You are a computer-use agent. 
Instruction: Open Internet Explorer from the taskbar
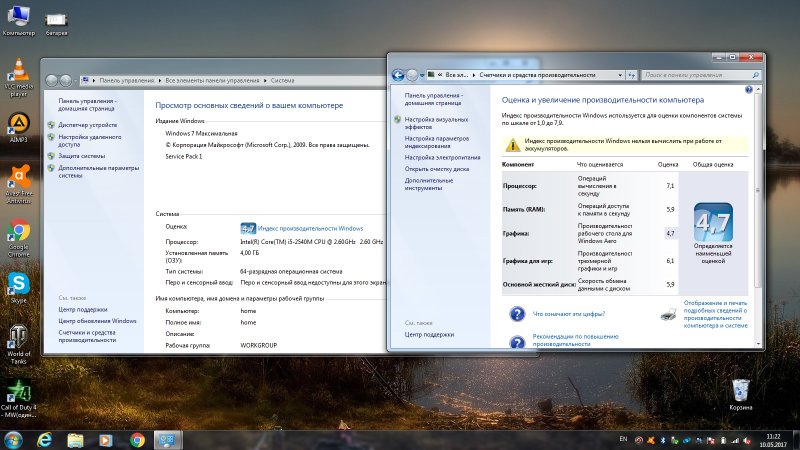point(44,439)
